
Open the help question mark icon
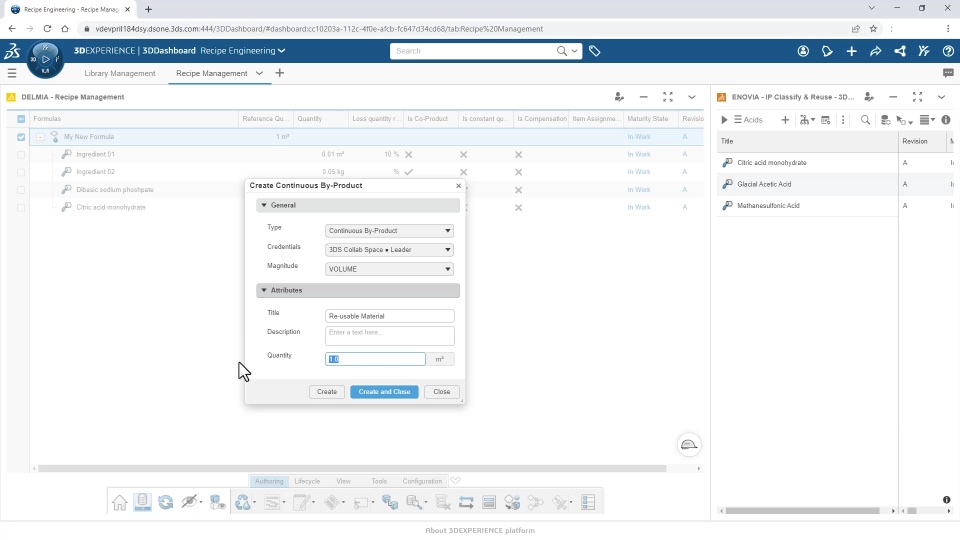[948, 51]
